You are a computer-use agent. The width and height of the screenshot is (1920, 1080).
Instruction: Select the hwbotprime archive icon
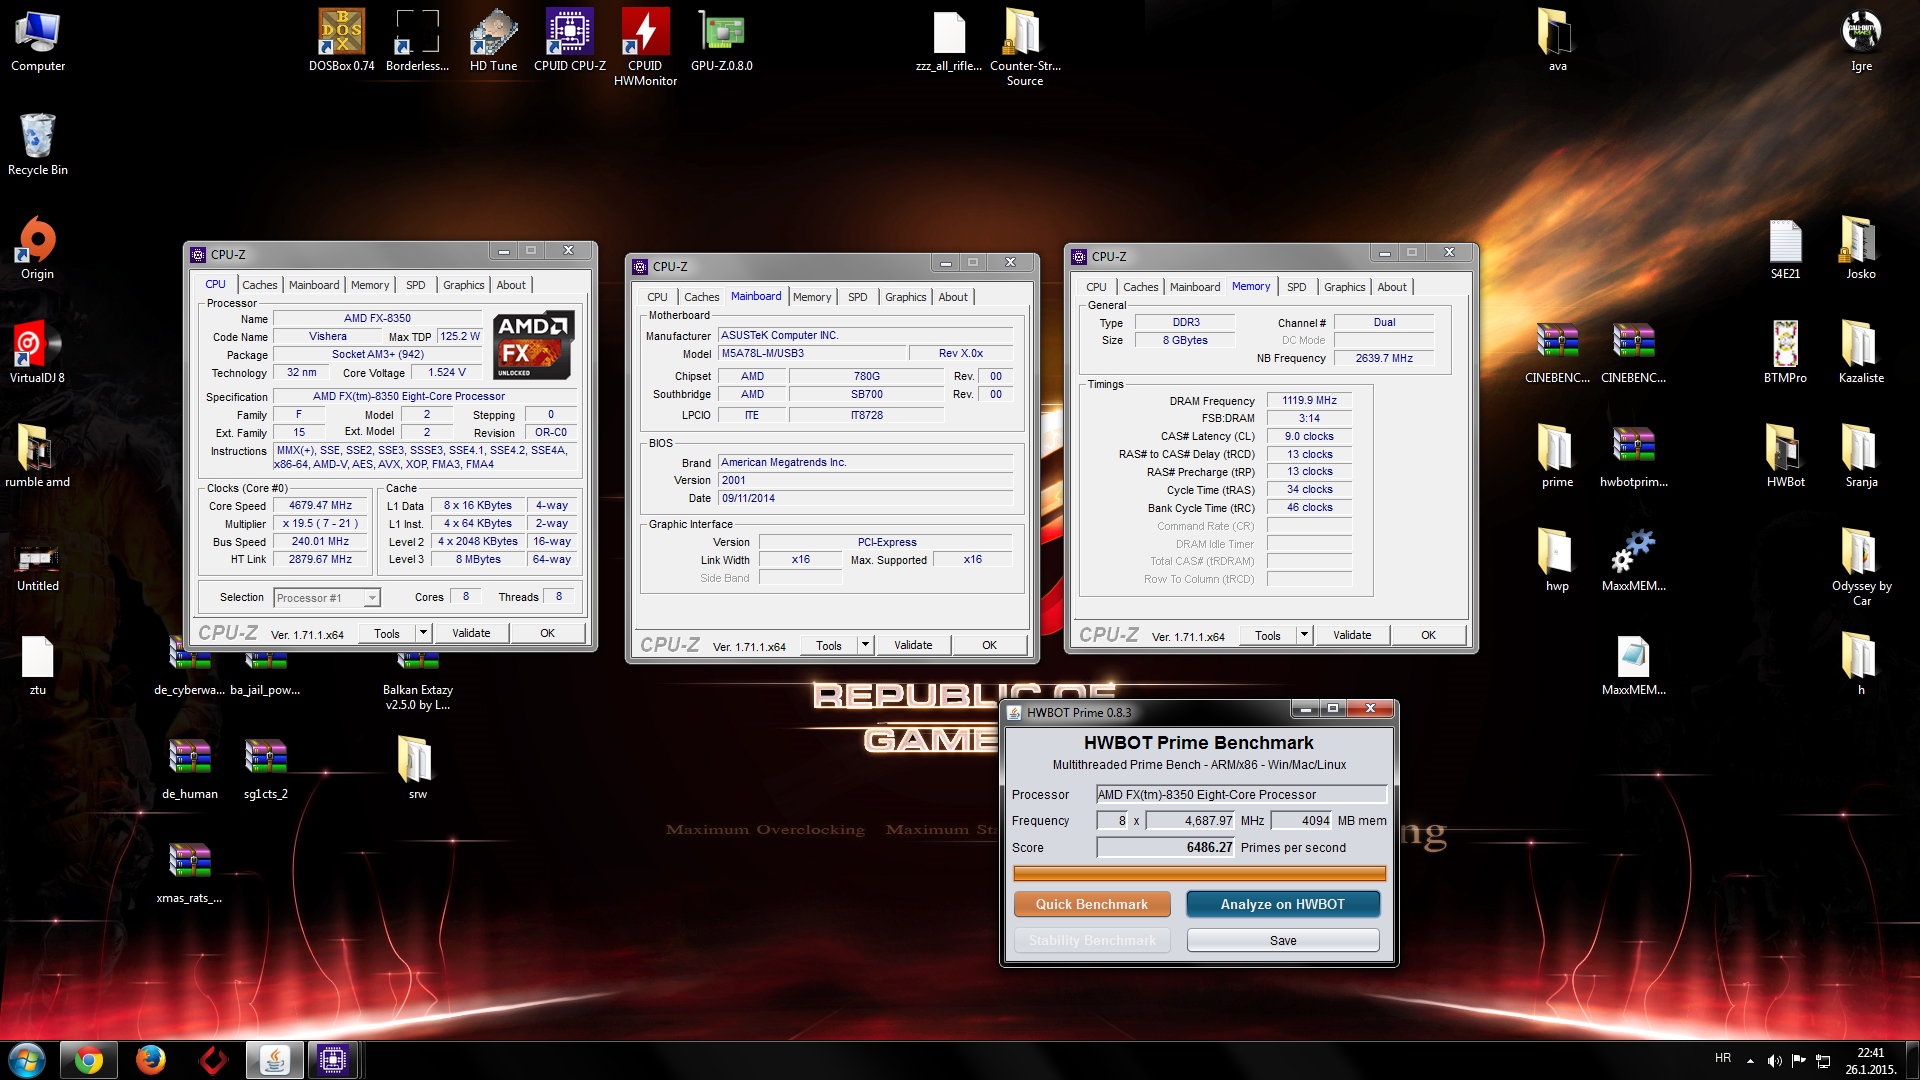point(1633,456)
